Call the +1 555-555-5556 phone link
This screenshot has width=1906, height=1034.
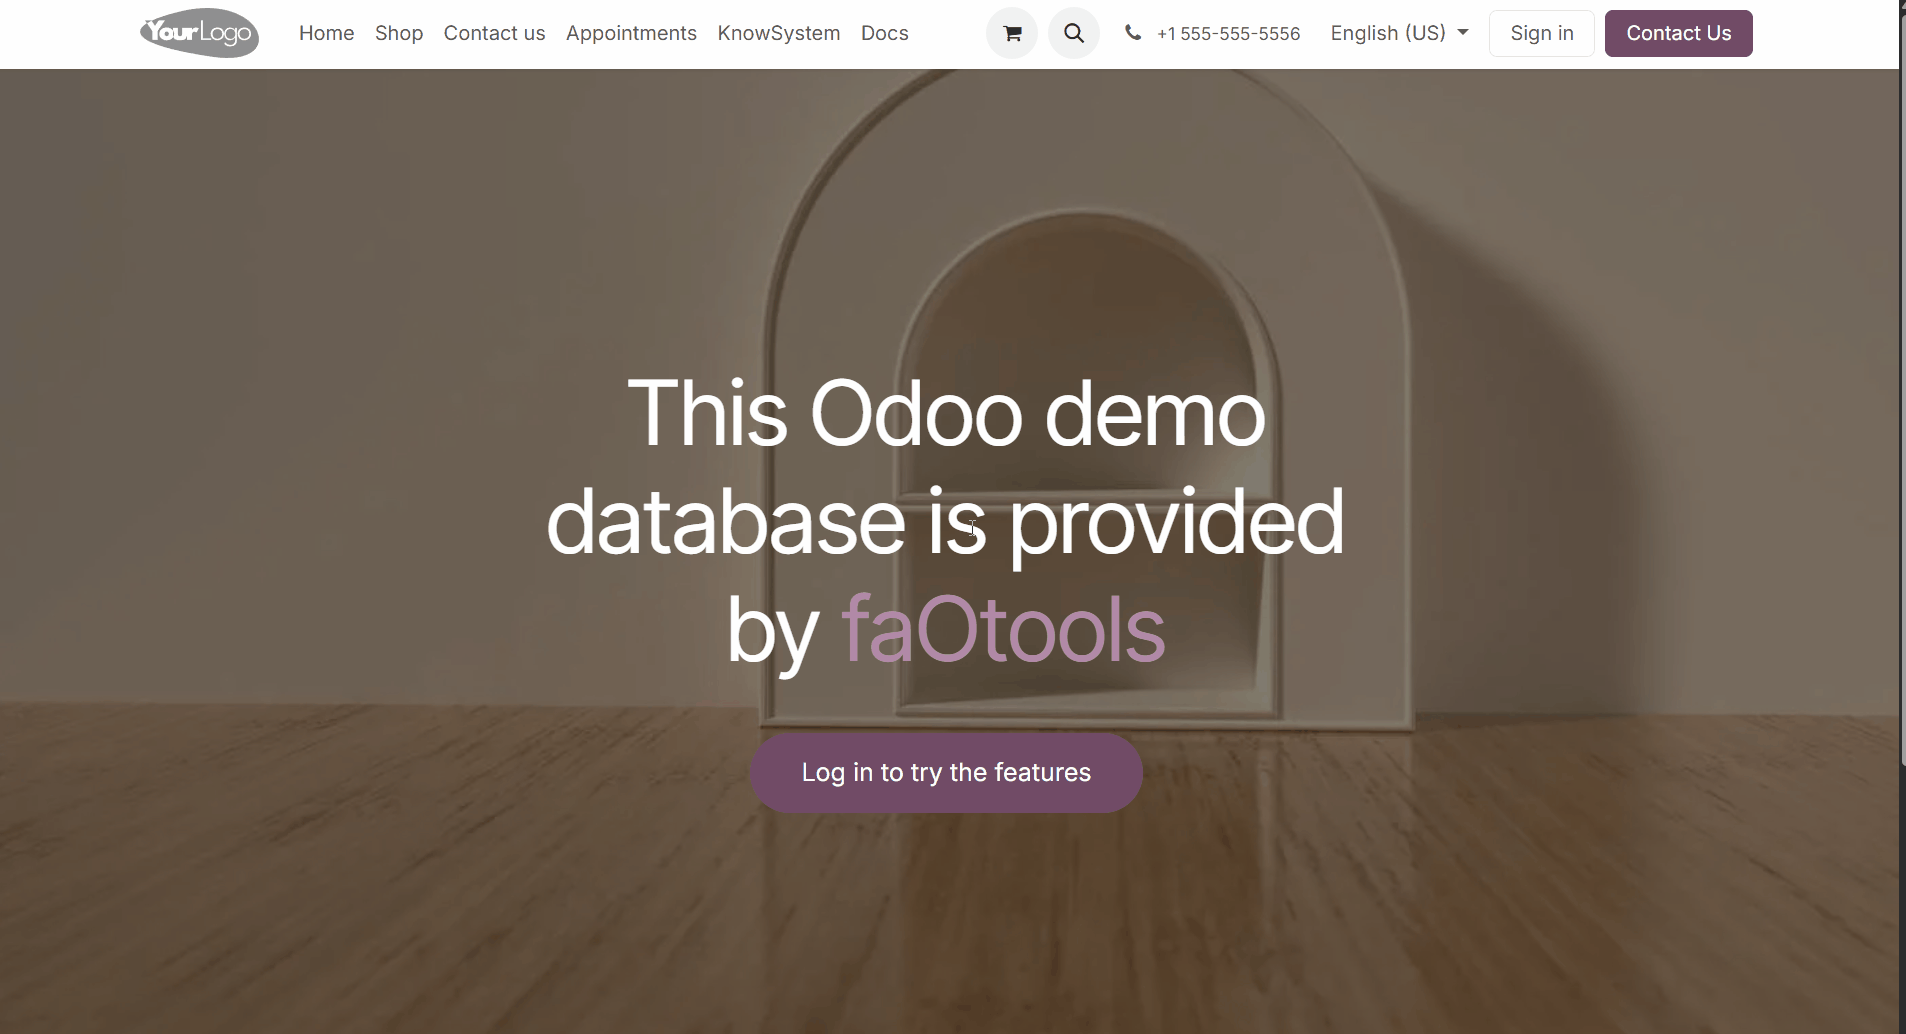[1228, 34]
